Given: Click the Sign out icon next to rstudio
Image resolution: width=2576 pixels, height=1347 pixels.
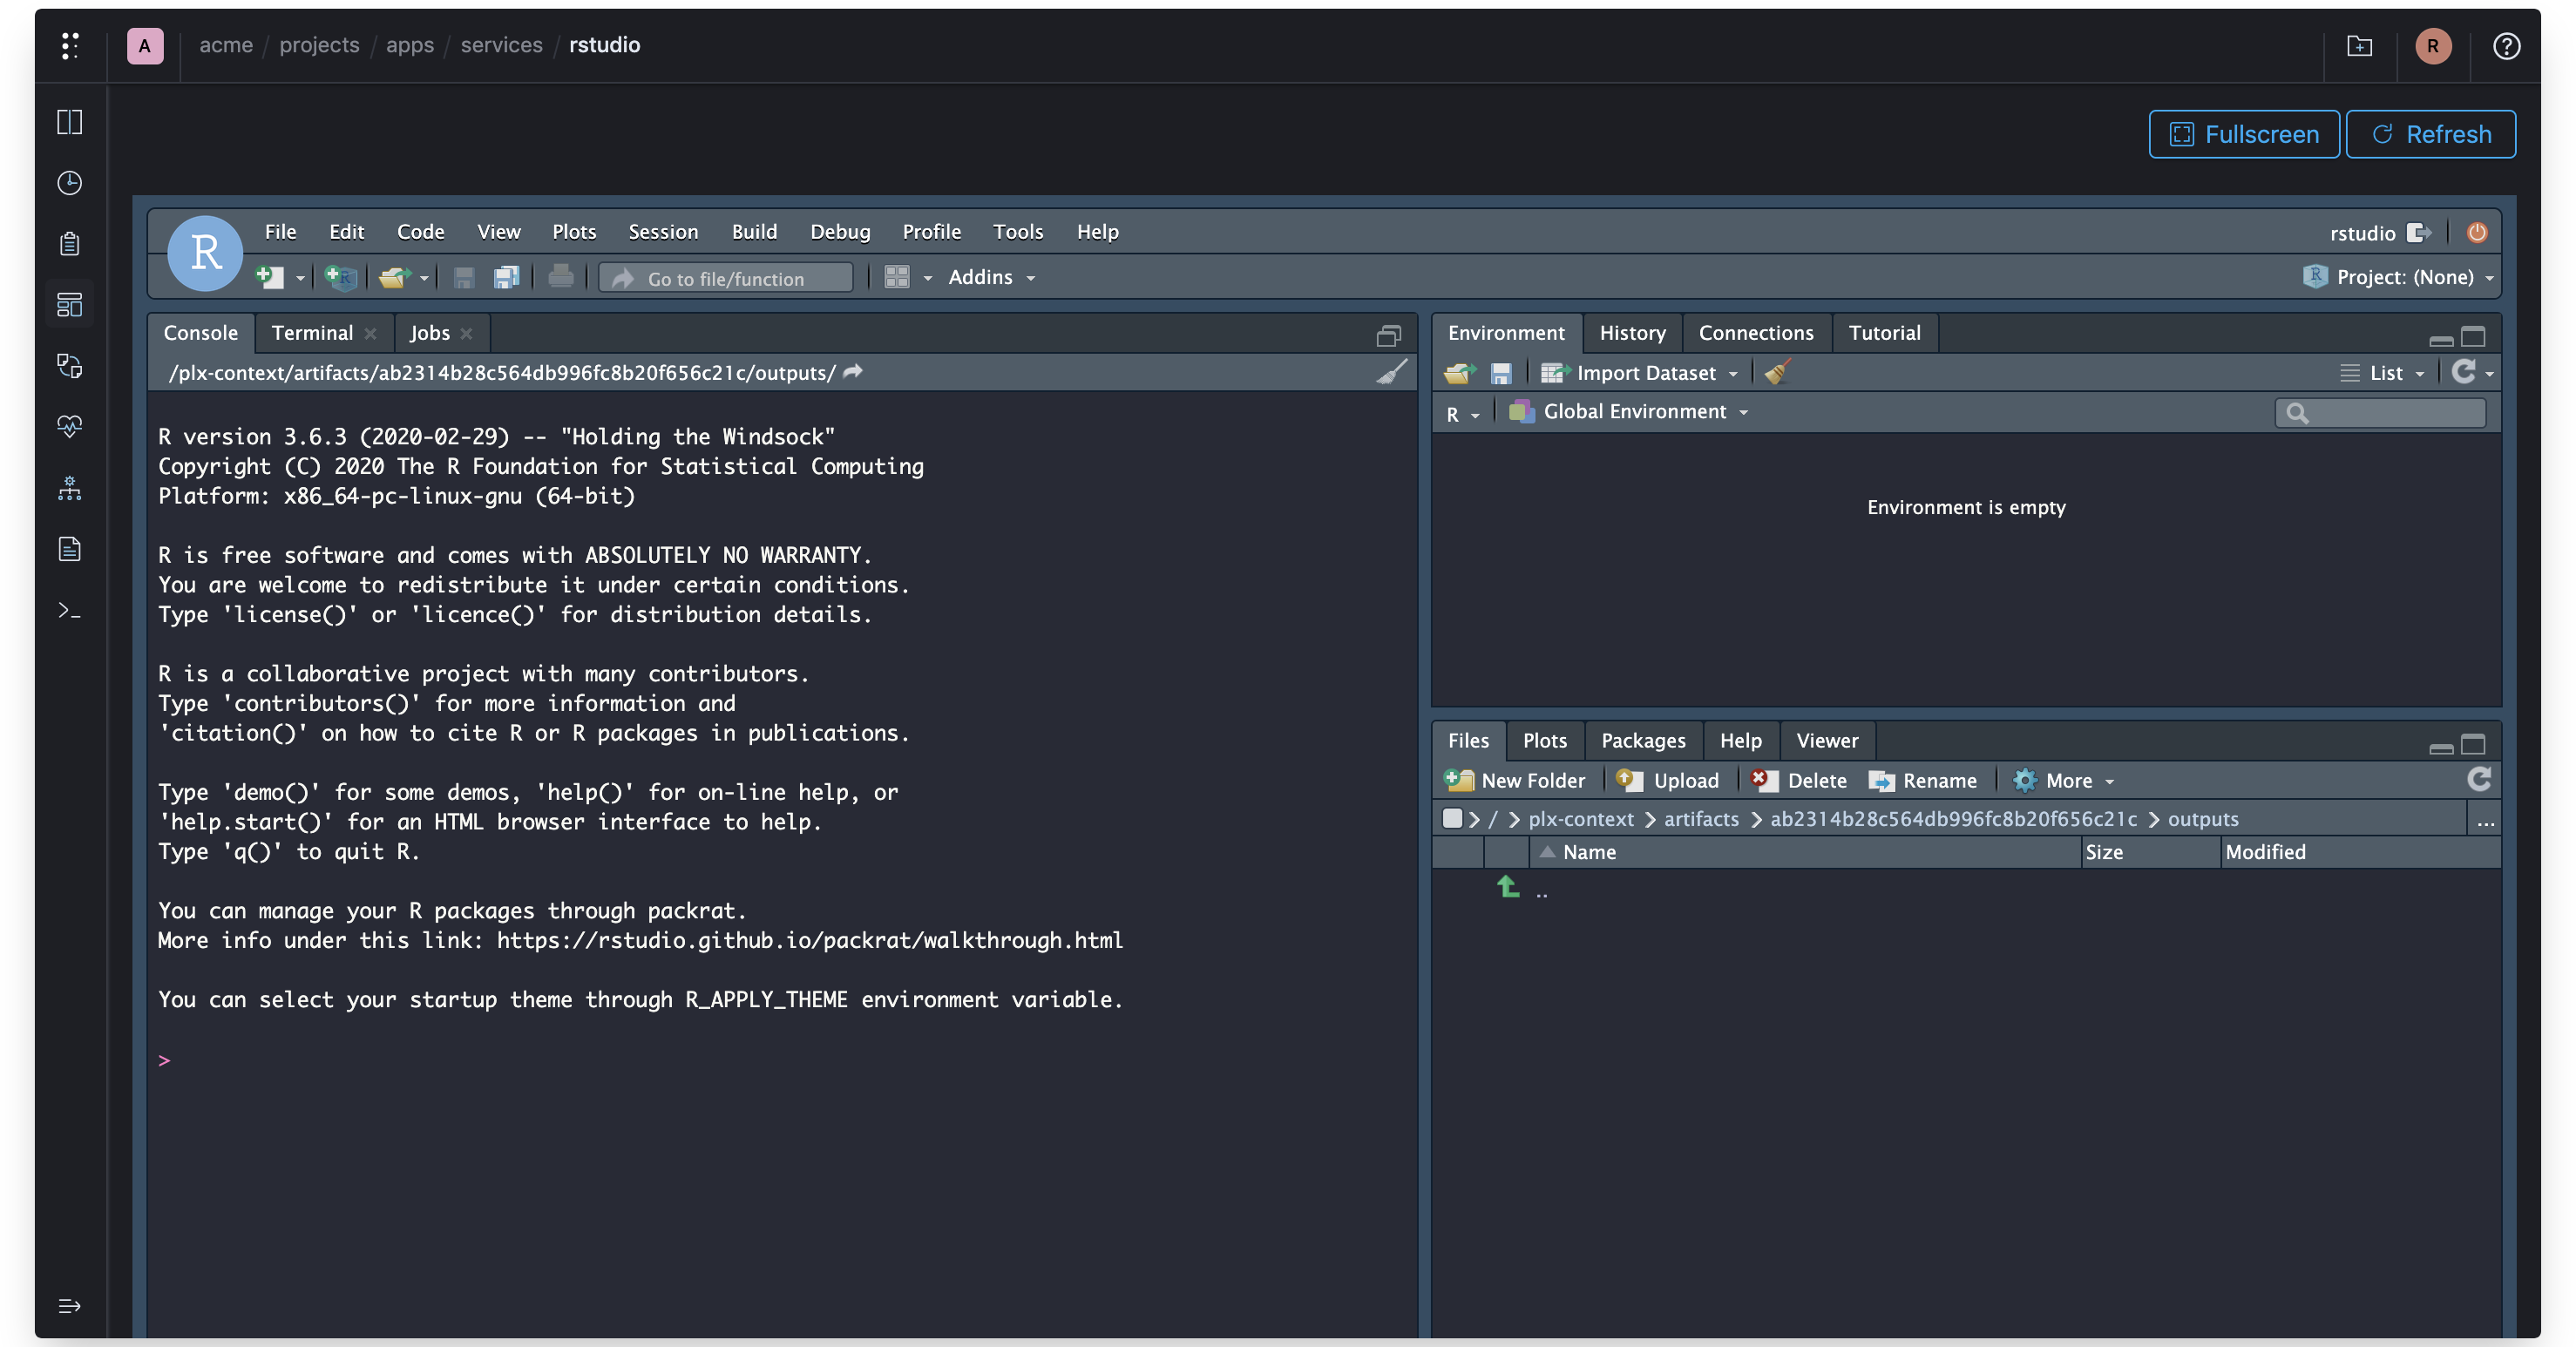Looking at the screenshot, I should click(x=2418, y=232).
